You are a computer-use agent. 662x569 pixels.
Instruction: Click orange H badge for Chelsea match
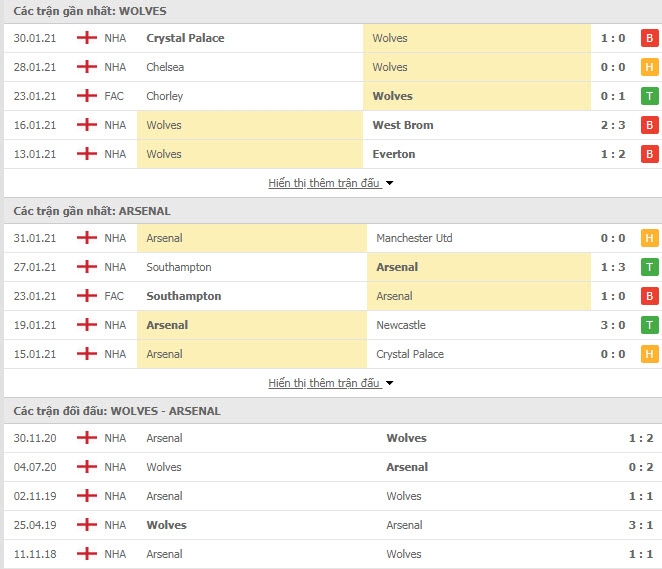click(x=649, y=67)
